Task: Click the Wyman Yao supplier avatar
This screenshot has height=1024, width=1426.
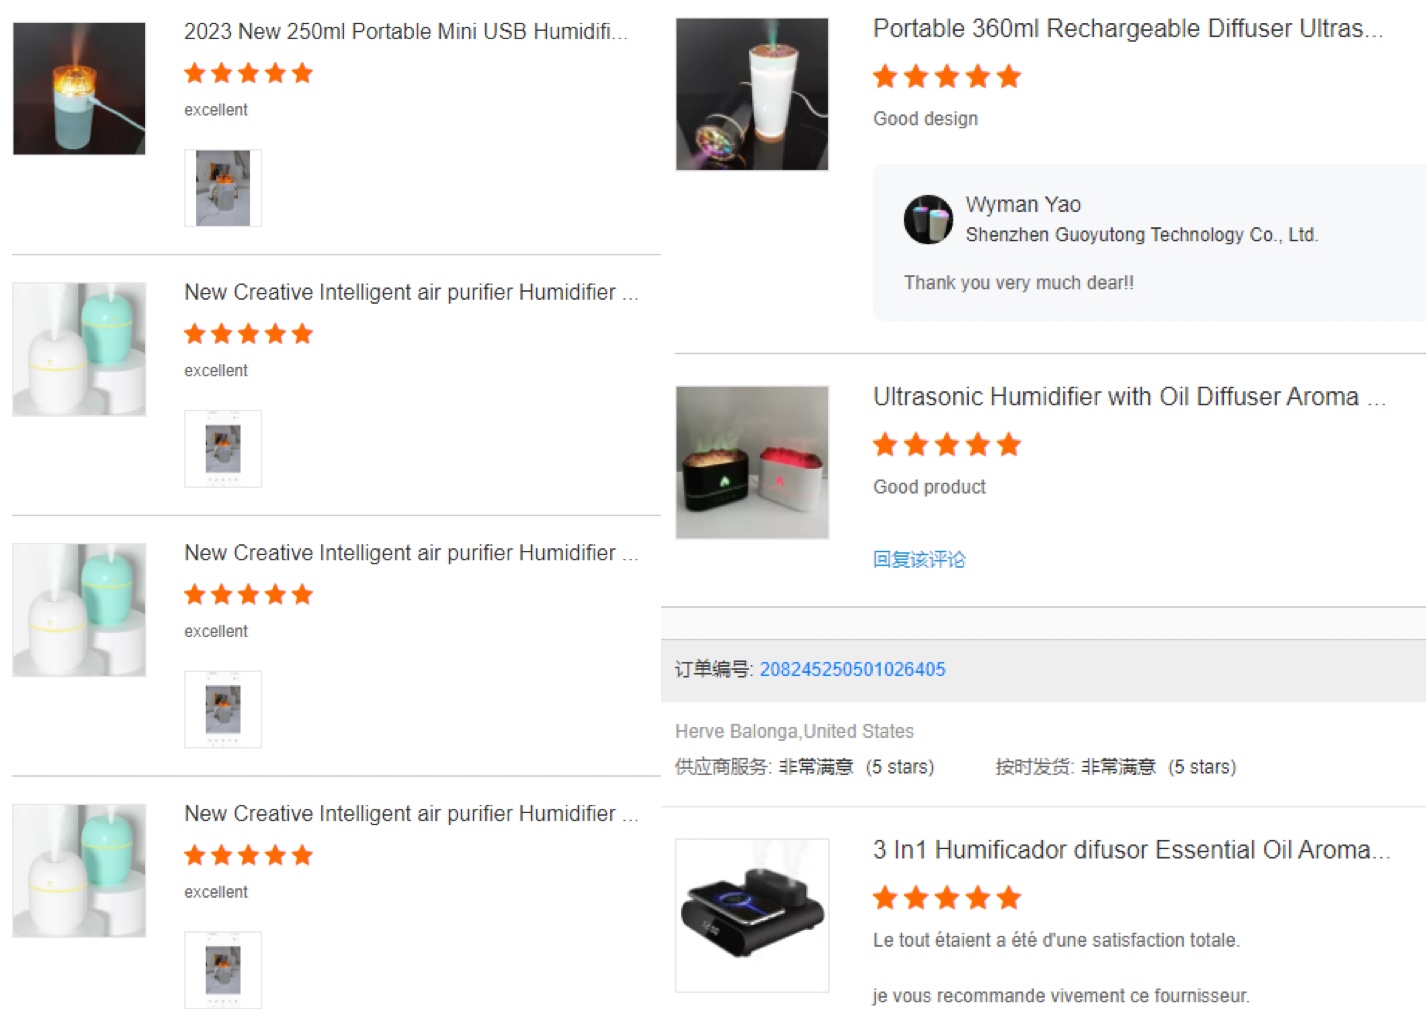Action: coord(928,220)
